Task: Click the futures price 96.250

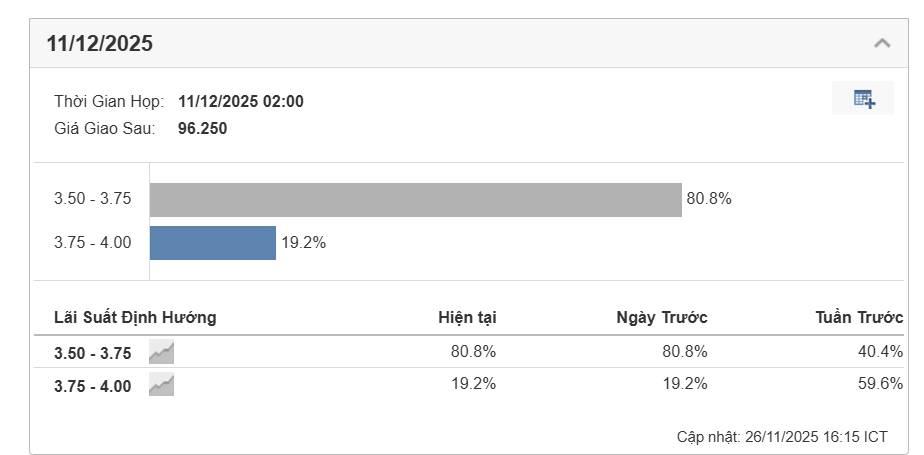Action: pyautogui.click(x=203, y=128)
